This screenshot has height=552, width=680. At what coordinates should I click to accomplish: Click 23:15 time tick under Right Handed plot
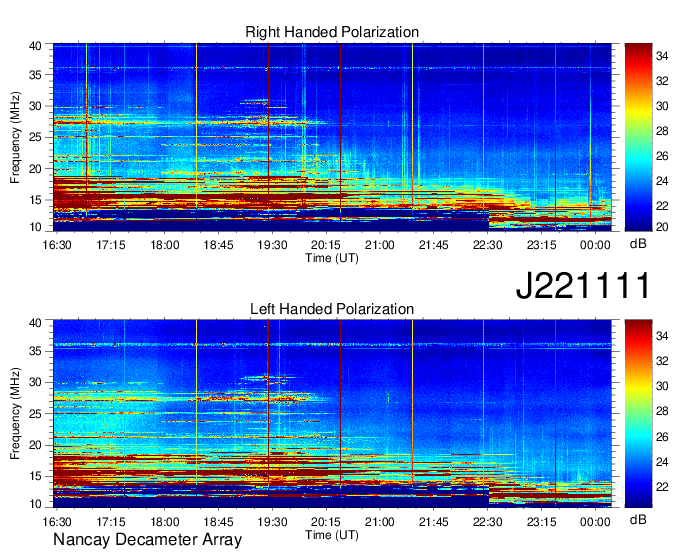click(x=541, y=245)
